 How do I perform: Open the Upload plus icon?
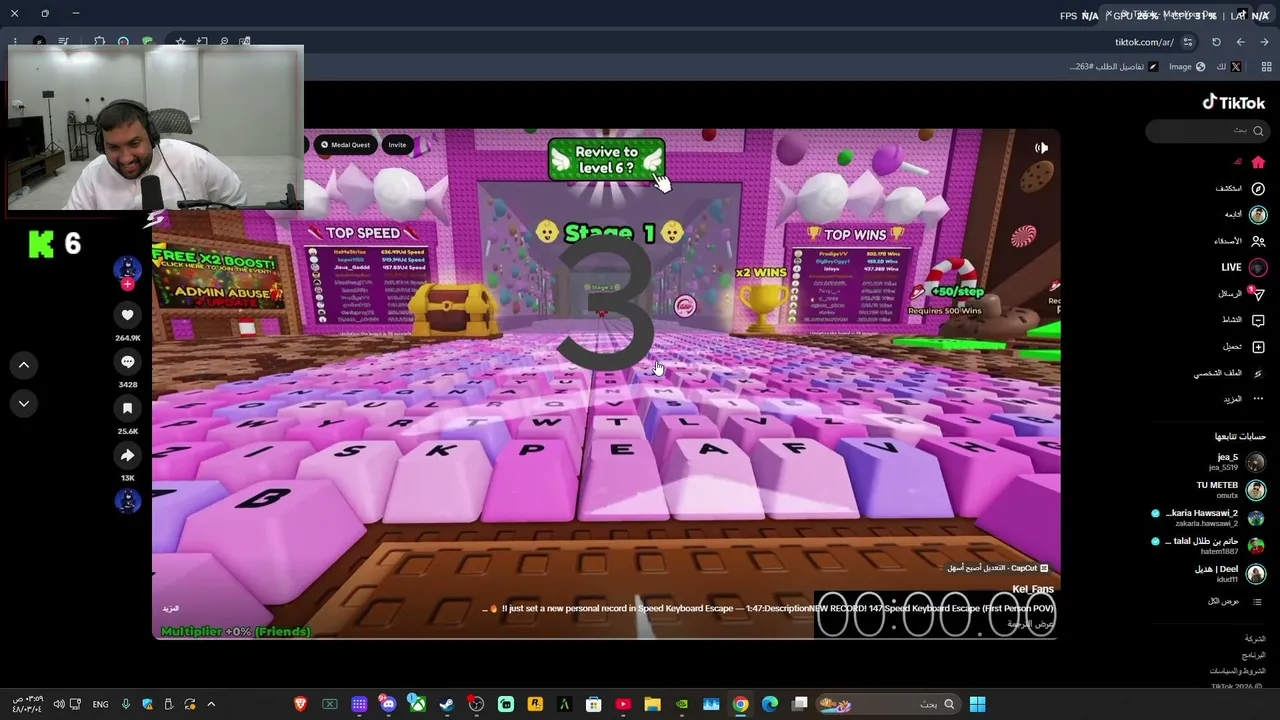point(1258,347)
